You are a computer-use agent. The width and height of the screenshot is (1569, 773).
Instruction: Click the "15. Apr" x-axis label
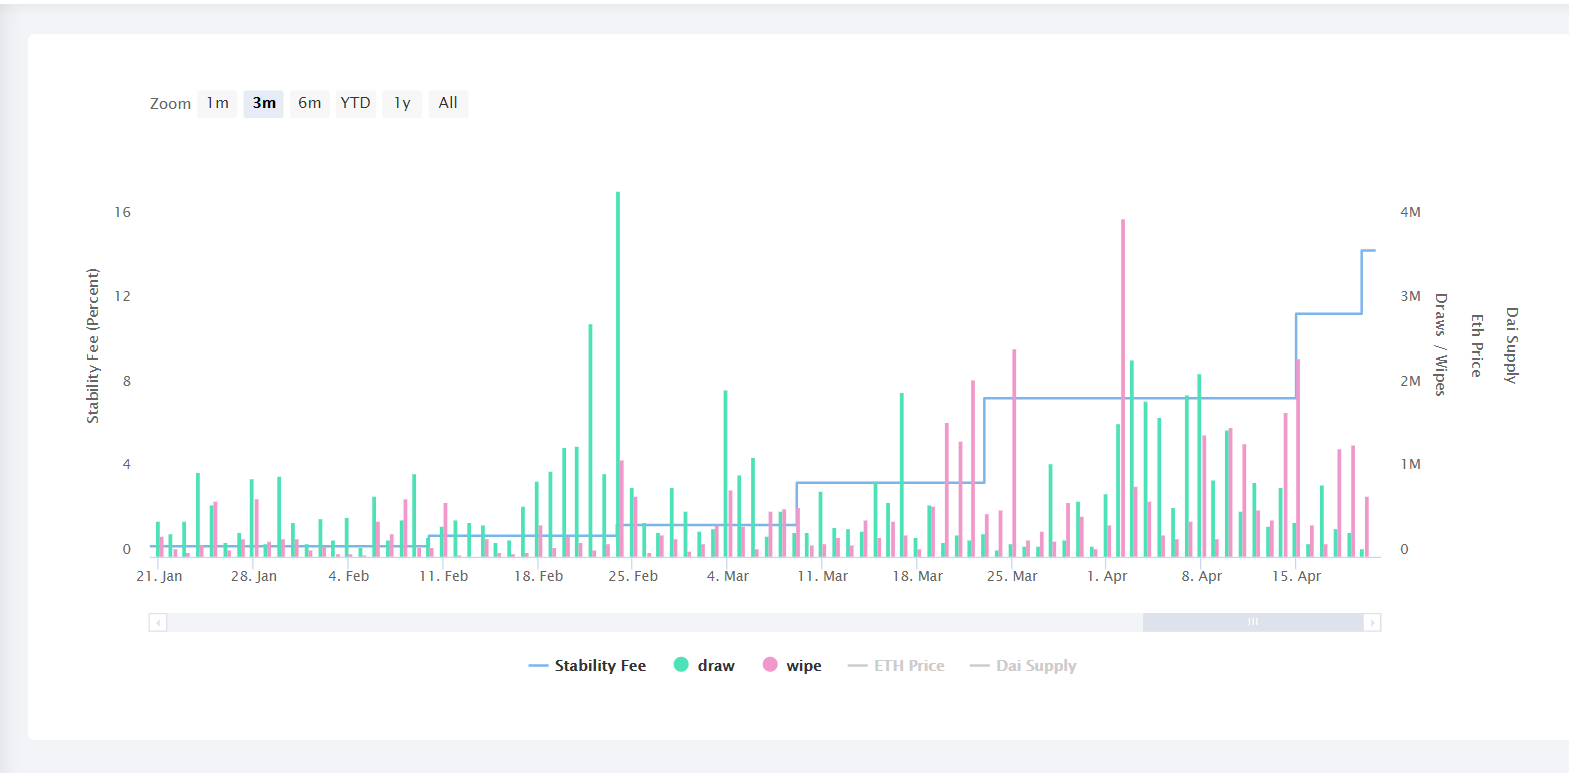(x=1296, y=576)
